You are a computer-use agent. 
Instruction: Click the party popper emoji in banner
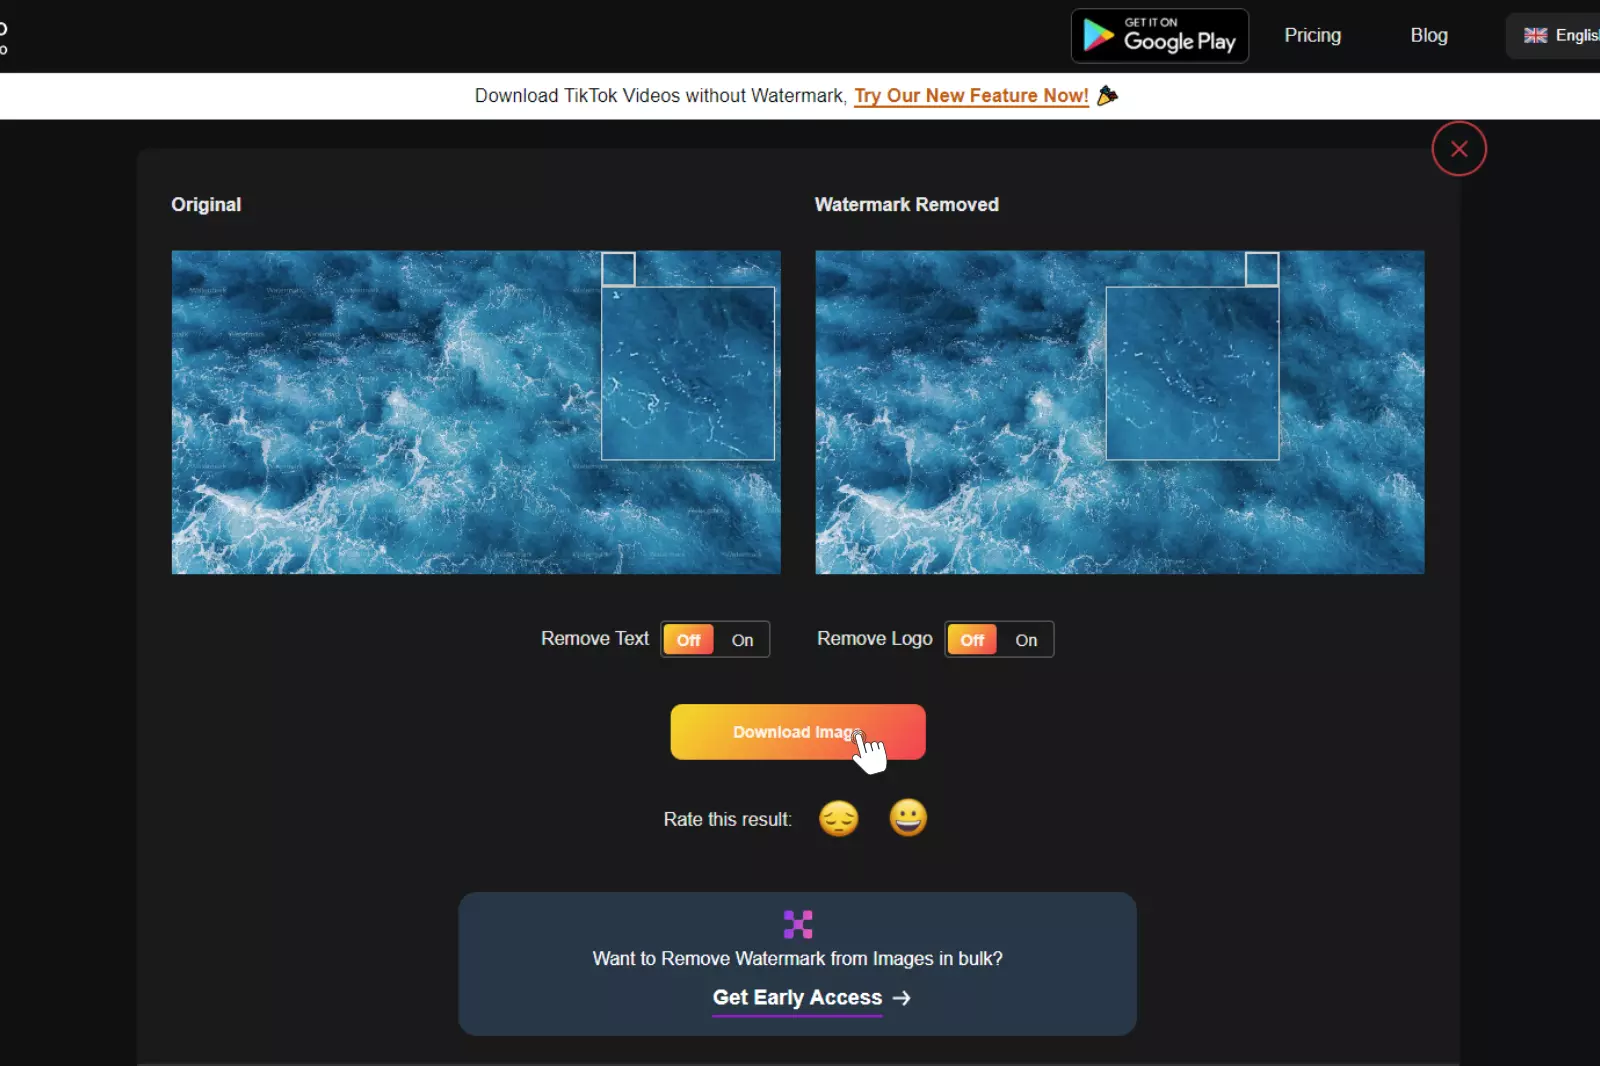[1107, 95]
